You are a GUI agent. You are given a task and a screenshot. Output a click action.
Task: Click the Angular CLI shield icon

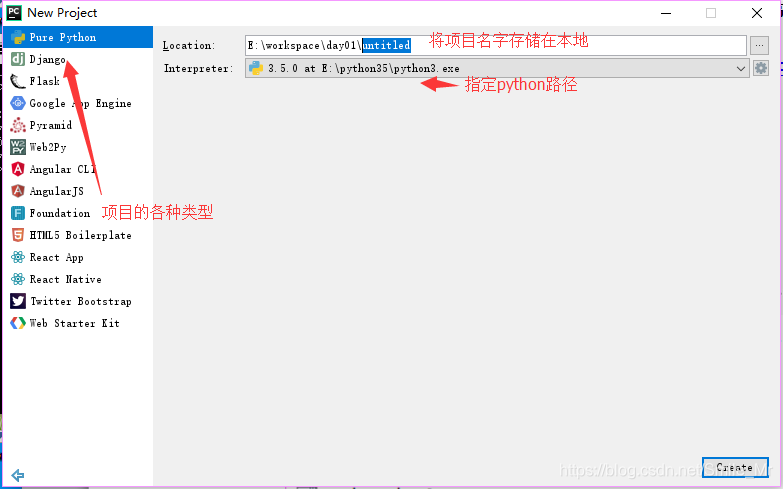(18, 169)
